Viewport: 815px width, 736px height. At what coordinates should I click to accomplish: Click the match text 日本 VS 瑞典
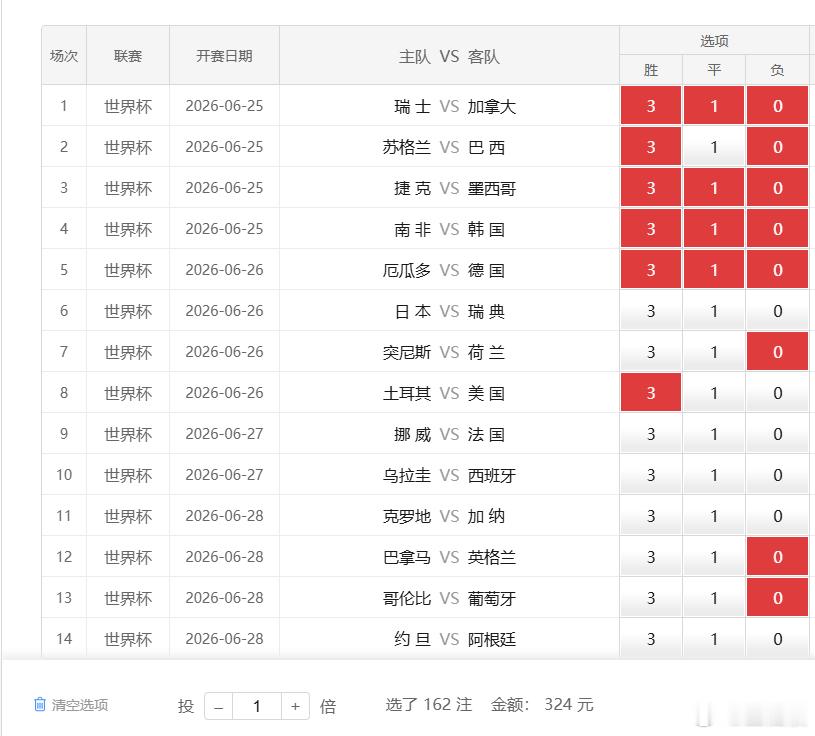coord(450,311)
